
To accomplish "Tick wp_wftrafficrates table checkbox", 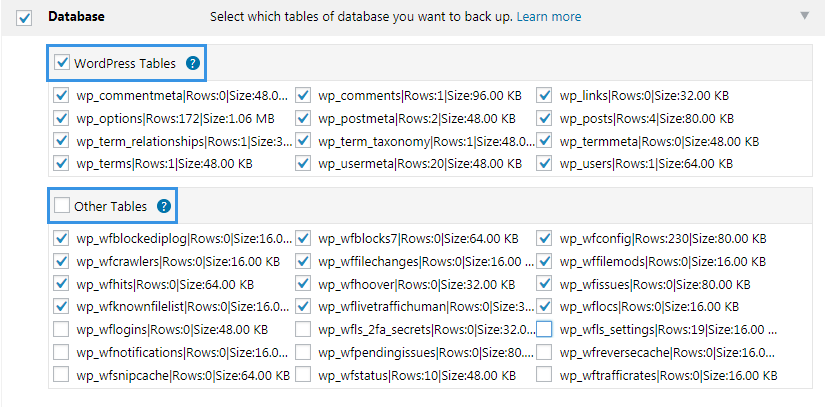I will coord(545,375).
